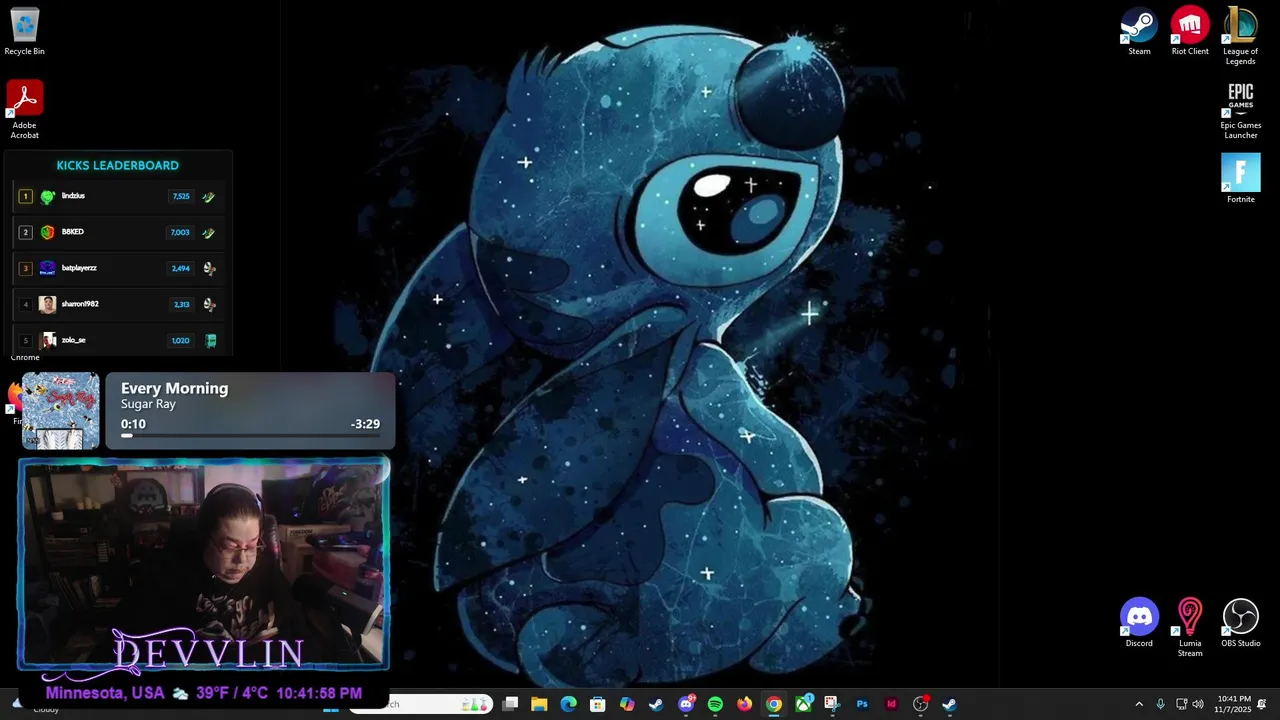Select the lindzius leaderboard row
This screenshot has height=720, width=1280.
click(x=118, y=196)
